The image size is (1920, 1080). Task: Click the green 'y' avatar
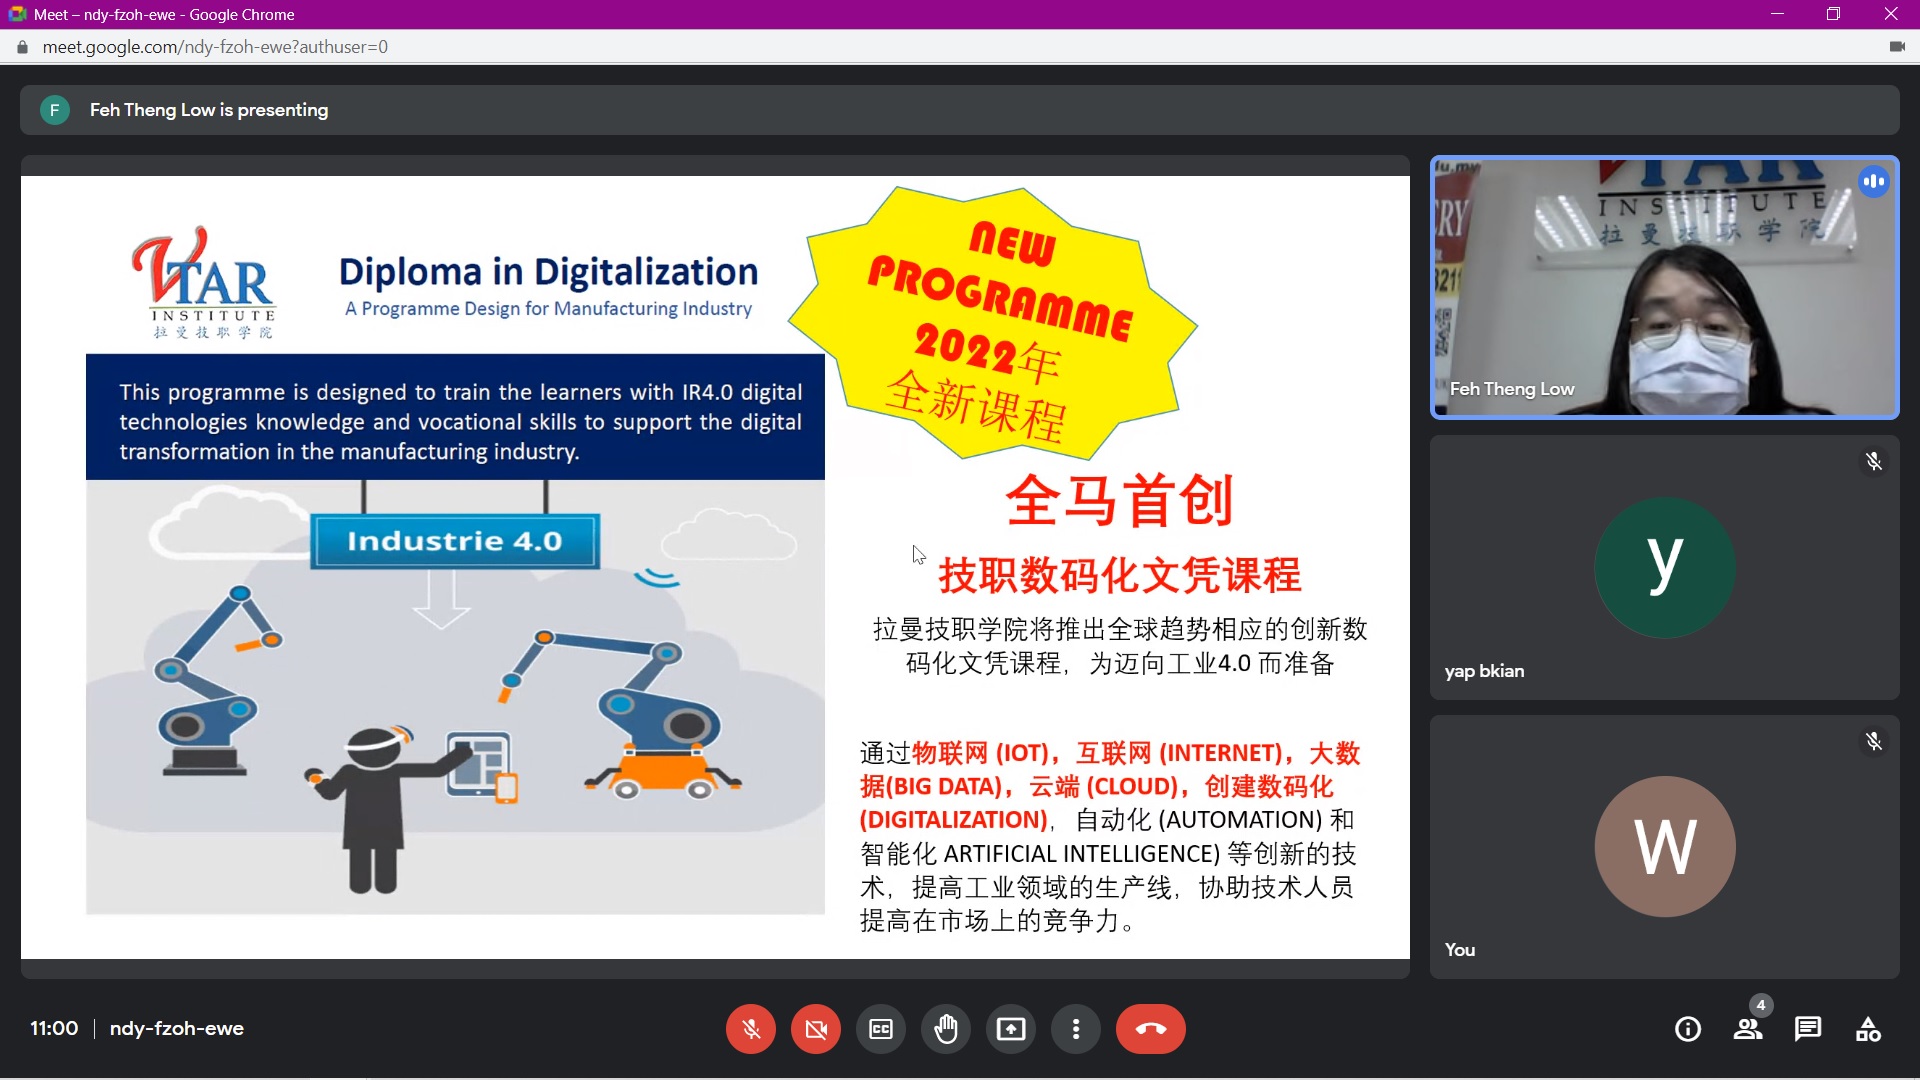pos(1665,567)
